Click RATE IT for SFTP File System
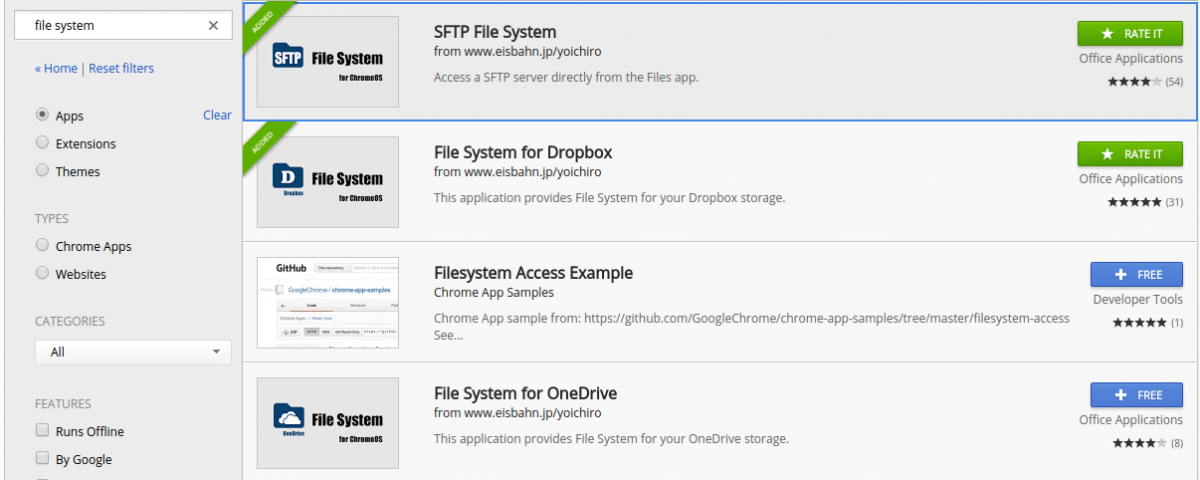This screenshot has height=480, width=1200. pyautogui.click(x=1130, y=33)
